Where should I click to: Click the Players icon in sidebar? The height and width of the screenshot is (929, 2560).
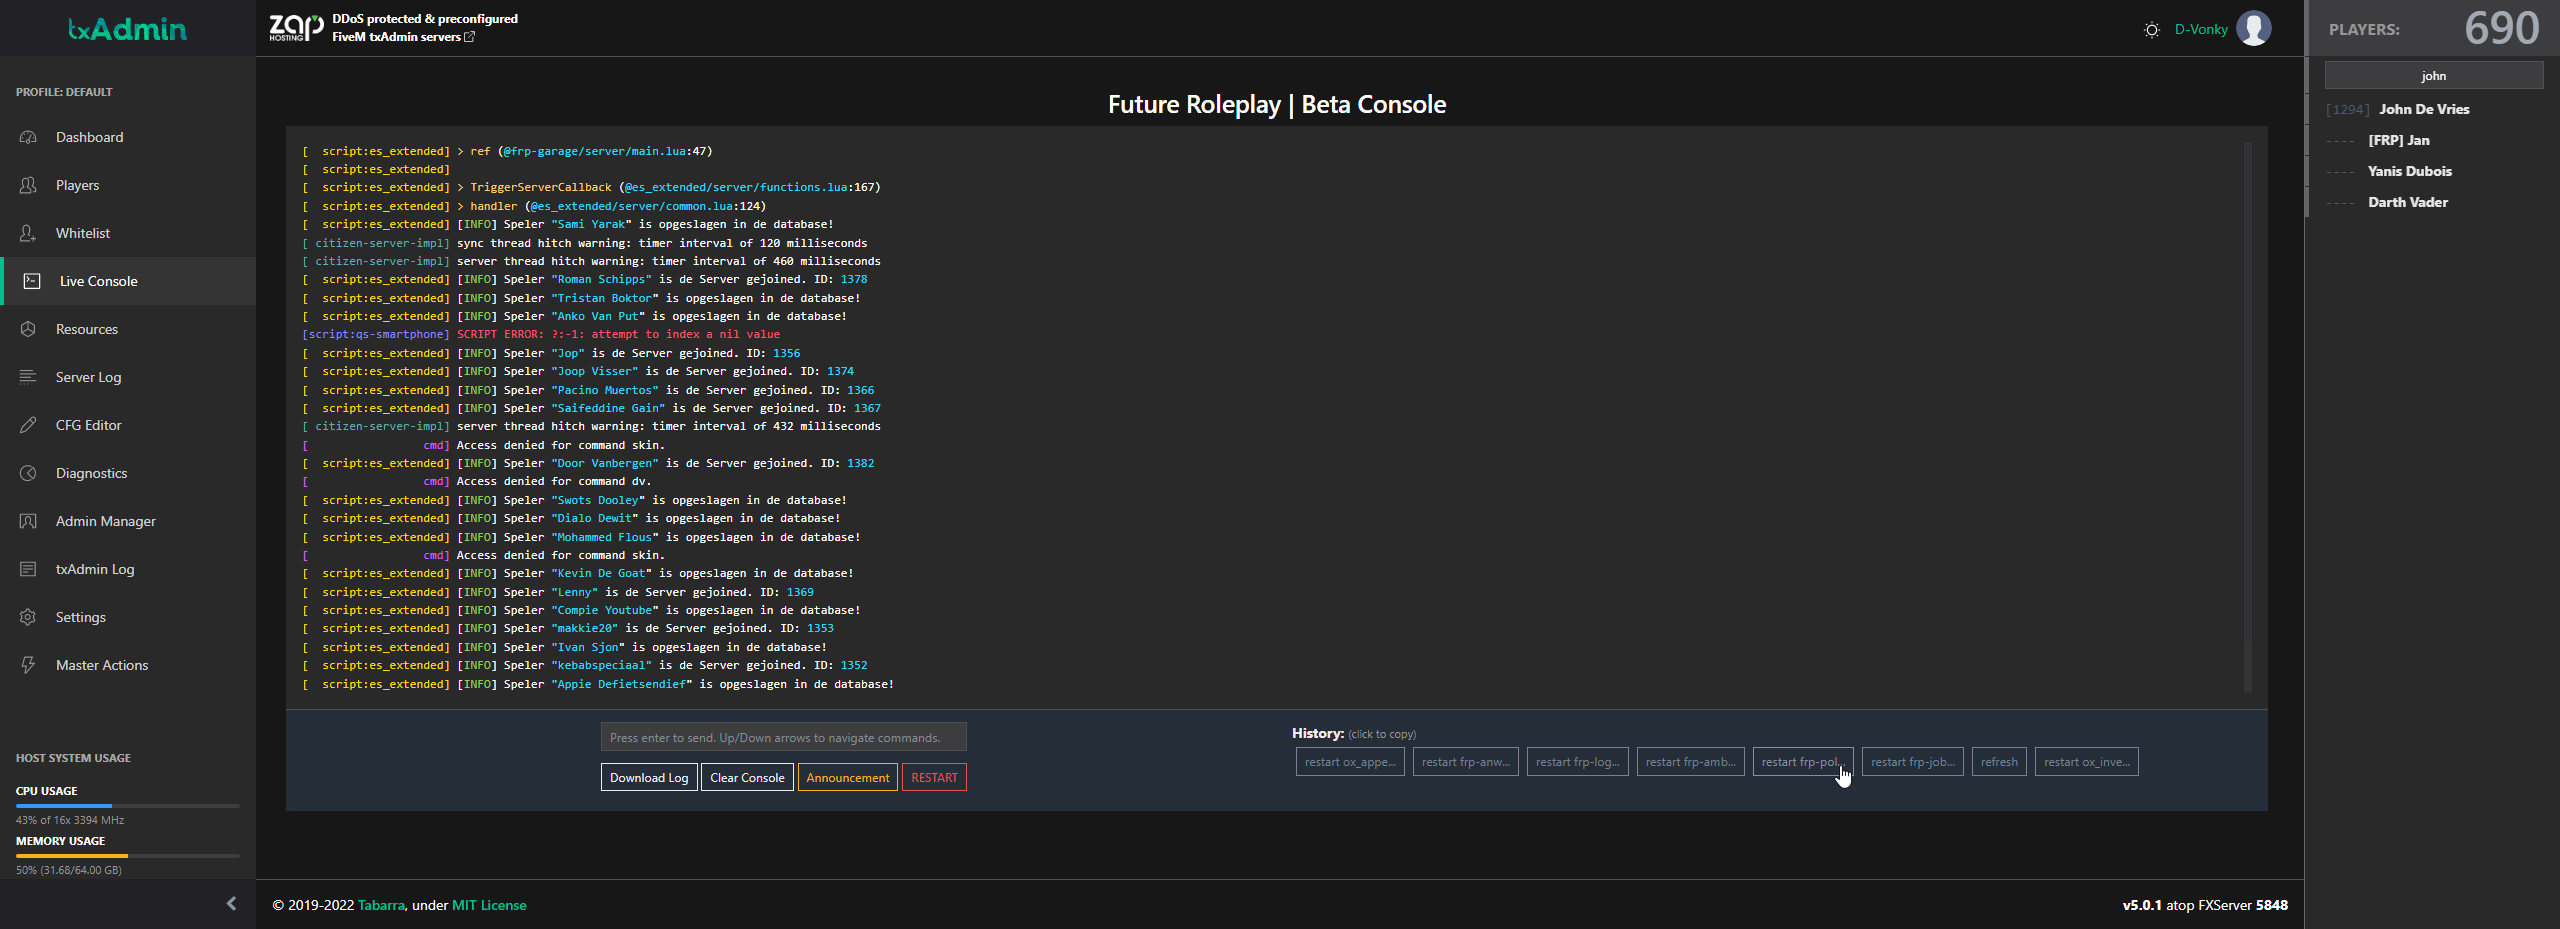point(28,185)
